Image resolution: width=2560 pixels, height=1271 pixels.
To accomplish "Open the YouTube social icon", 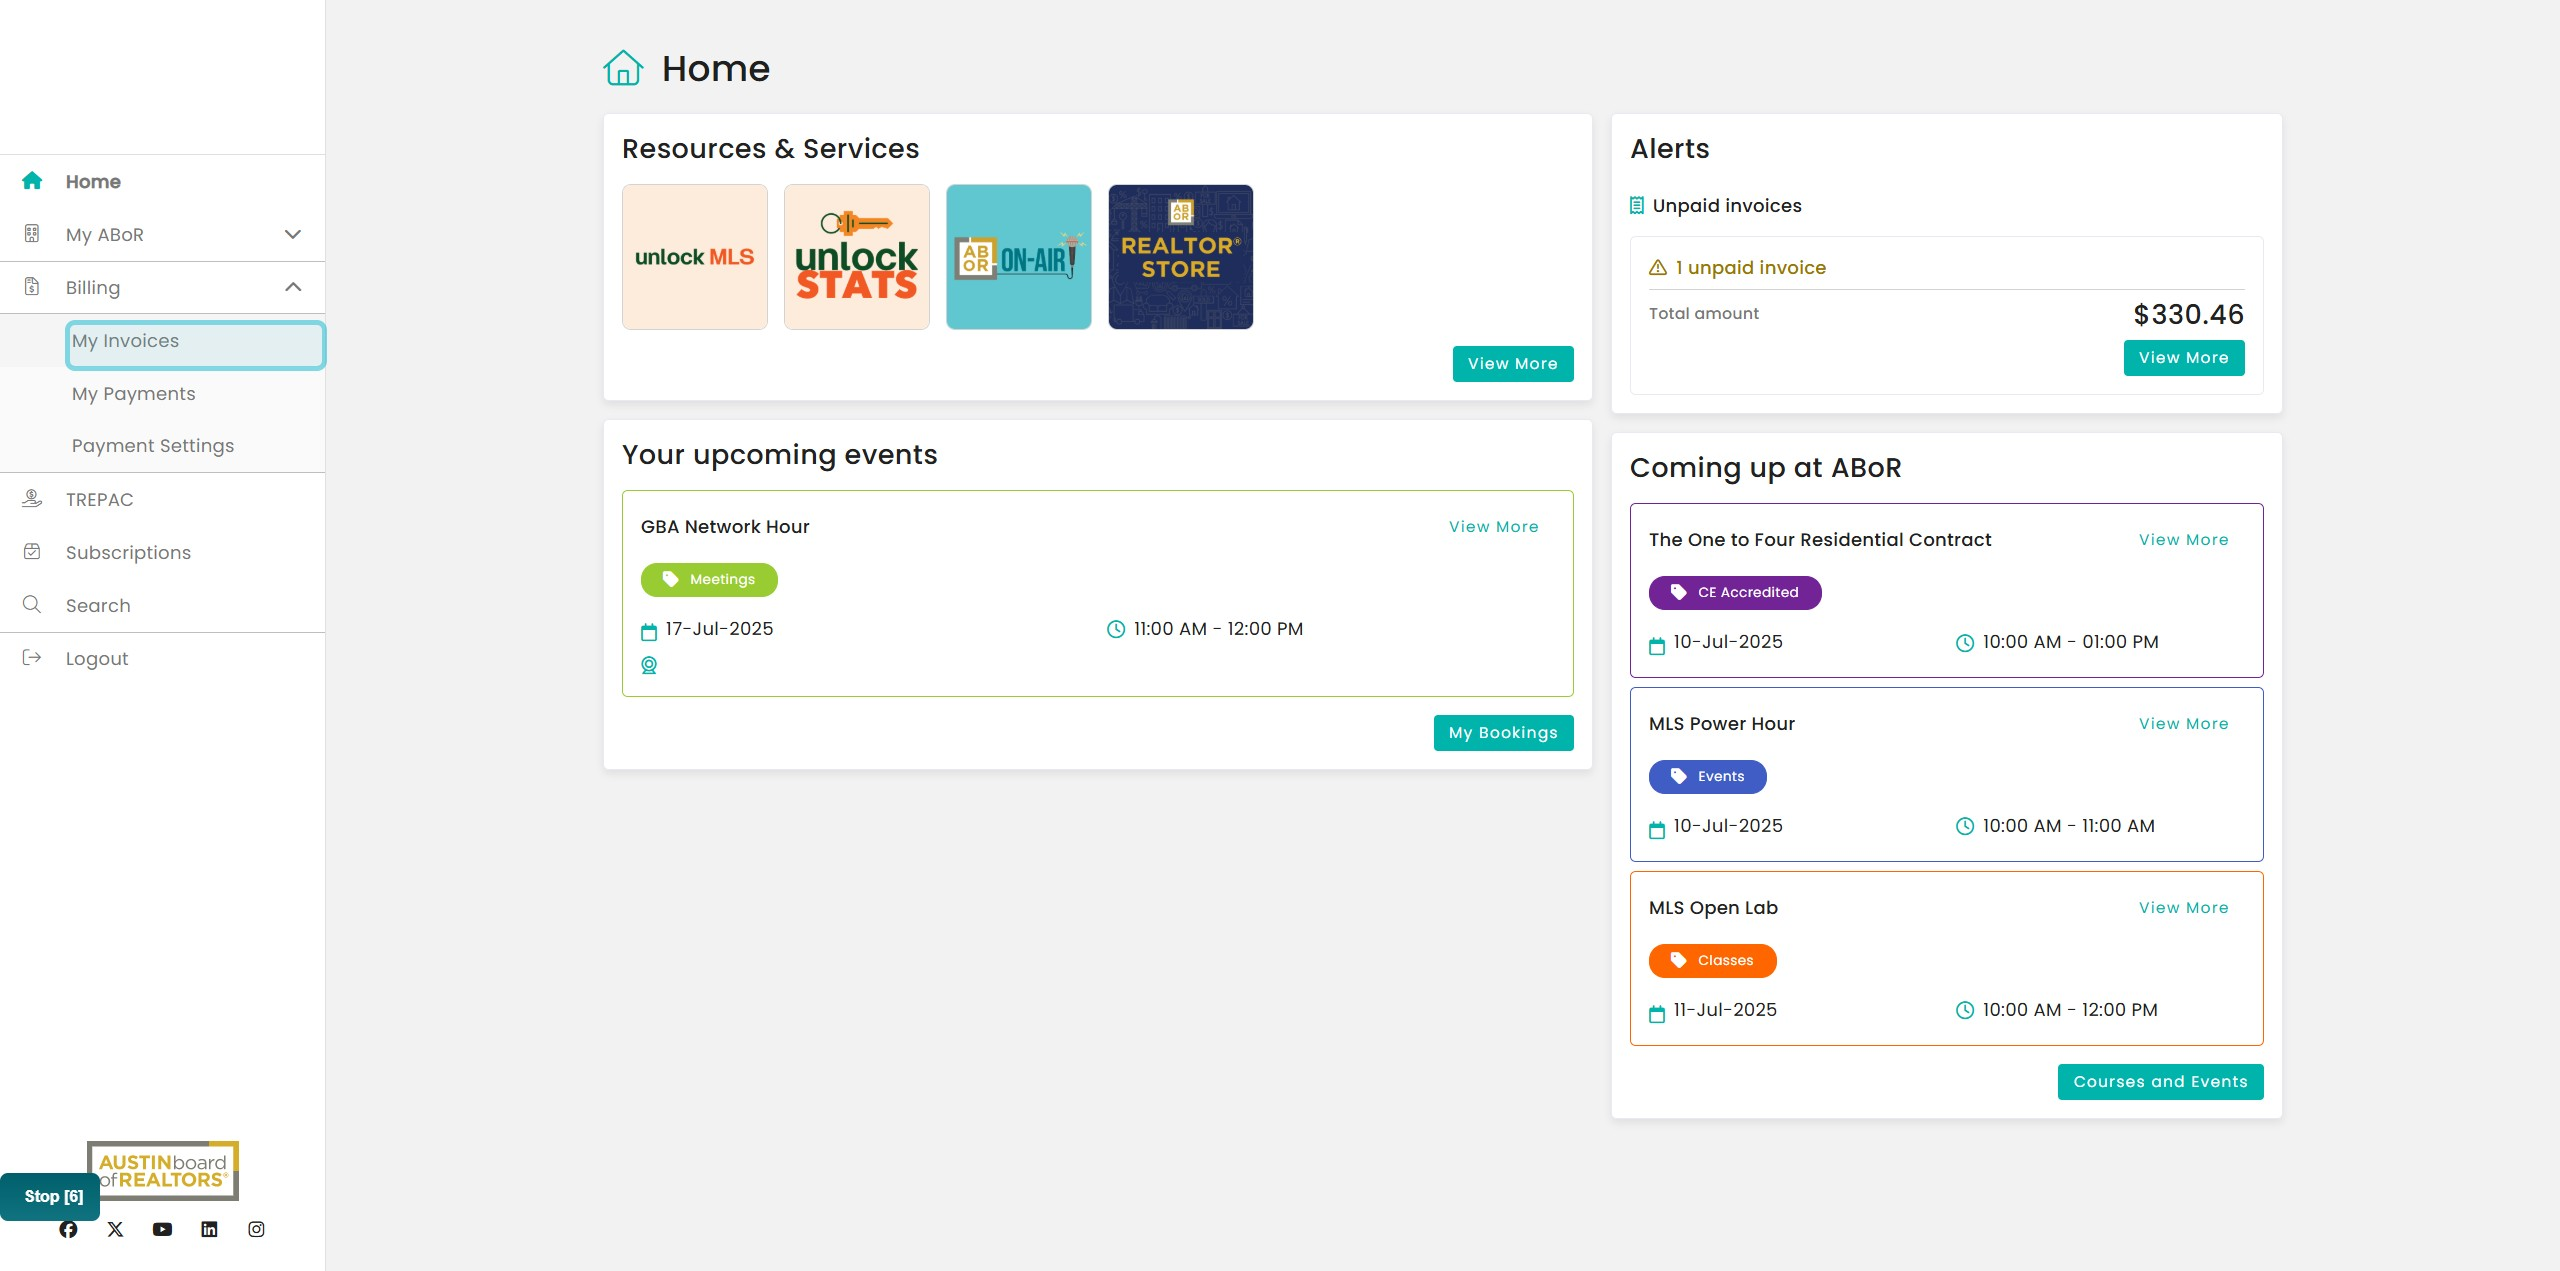I will tap(162, 1229).
